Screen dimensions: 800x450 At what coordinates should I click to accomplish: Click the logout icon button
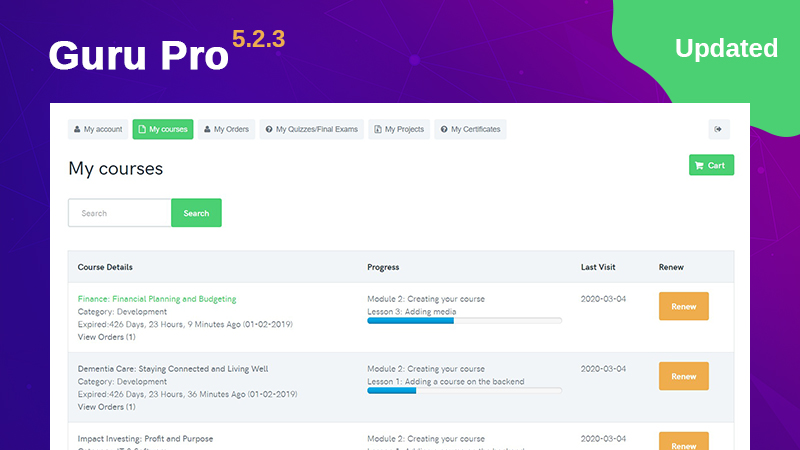719,129
